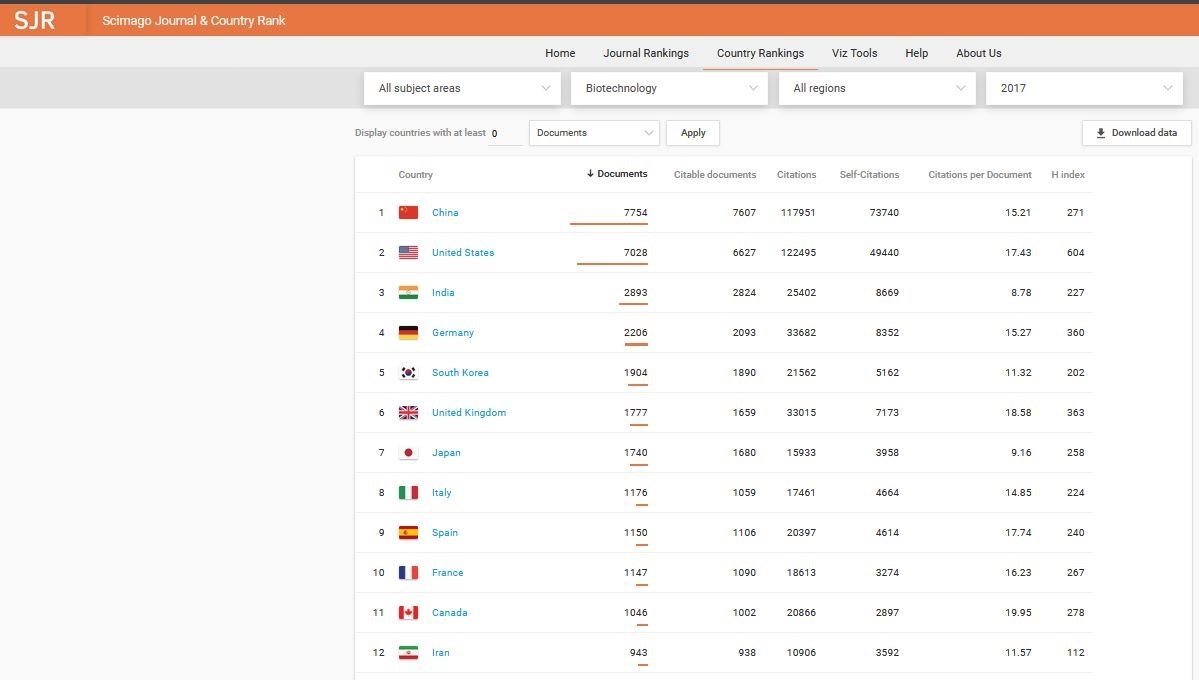Click the South Korea flag icon

pyautogui.click(x=408, y=372)
